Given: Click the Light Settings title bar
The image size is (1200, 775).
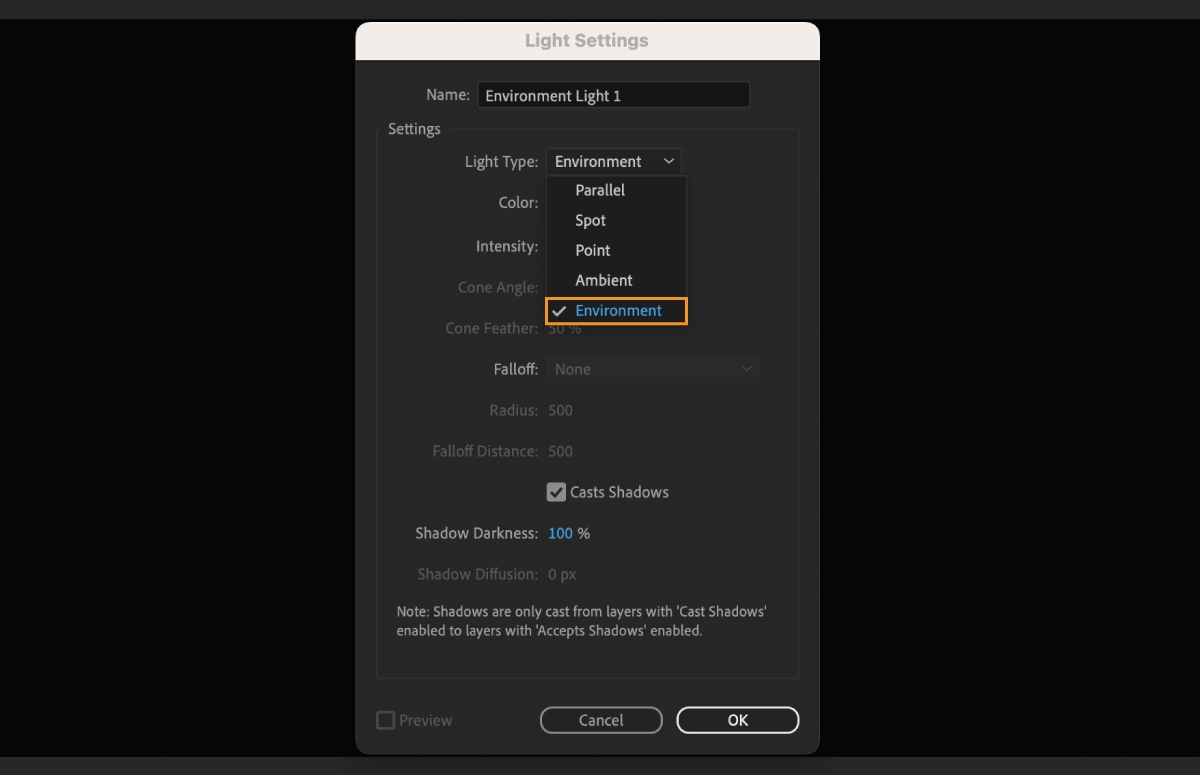Looking at the screenshot, I should point(587,40).
